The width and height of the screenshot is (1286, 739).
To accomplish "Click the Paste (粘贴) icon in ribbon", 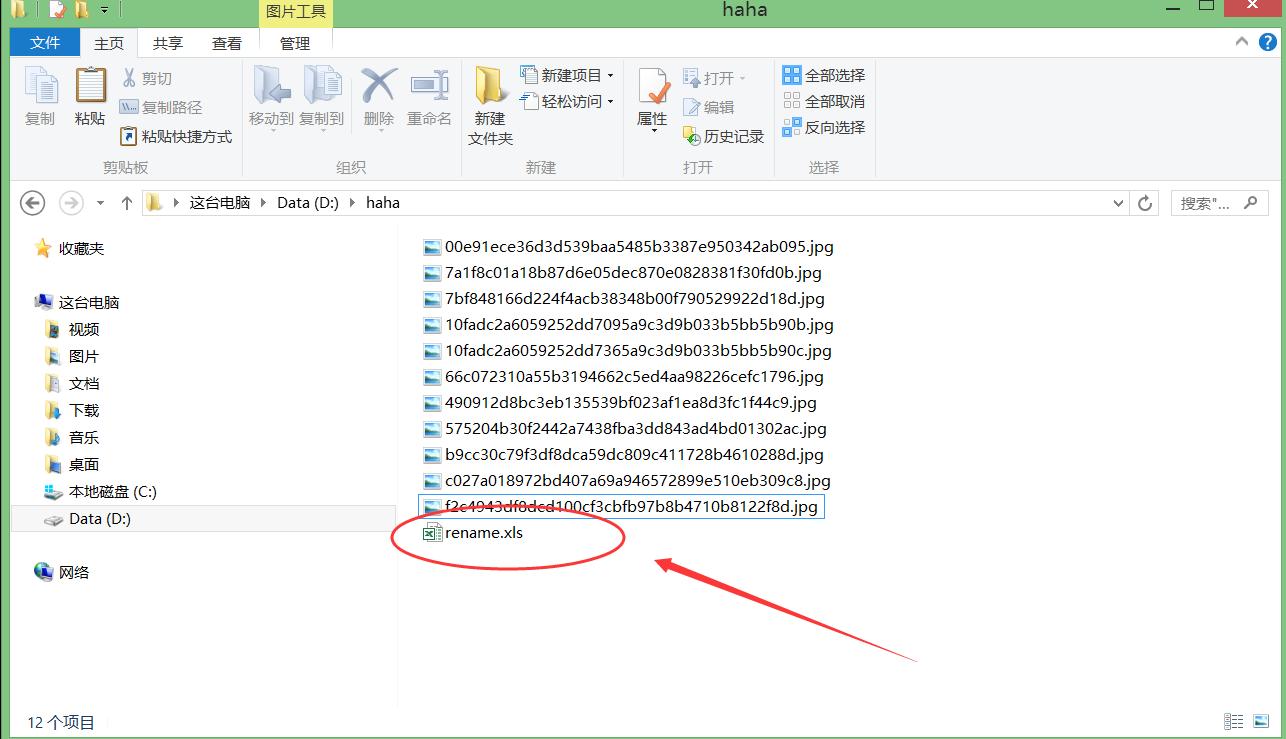I will point(90,95).
